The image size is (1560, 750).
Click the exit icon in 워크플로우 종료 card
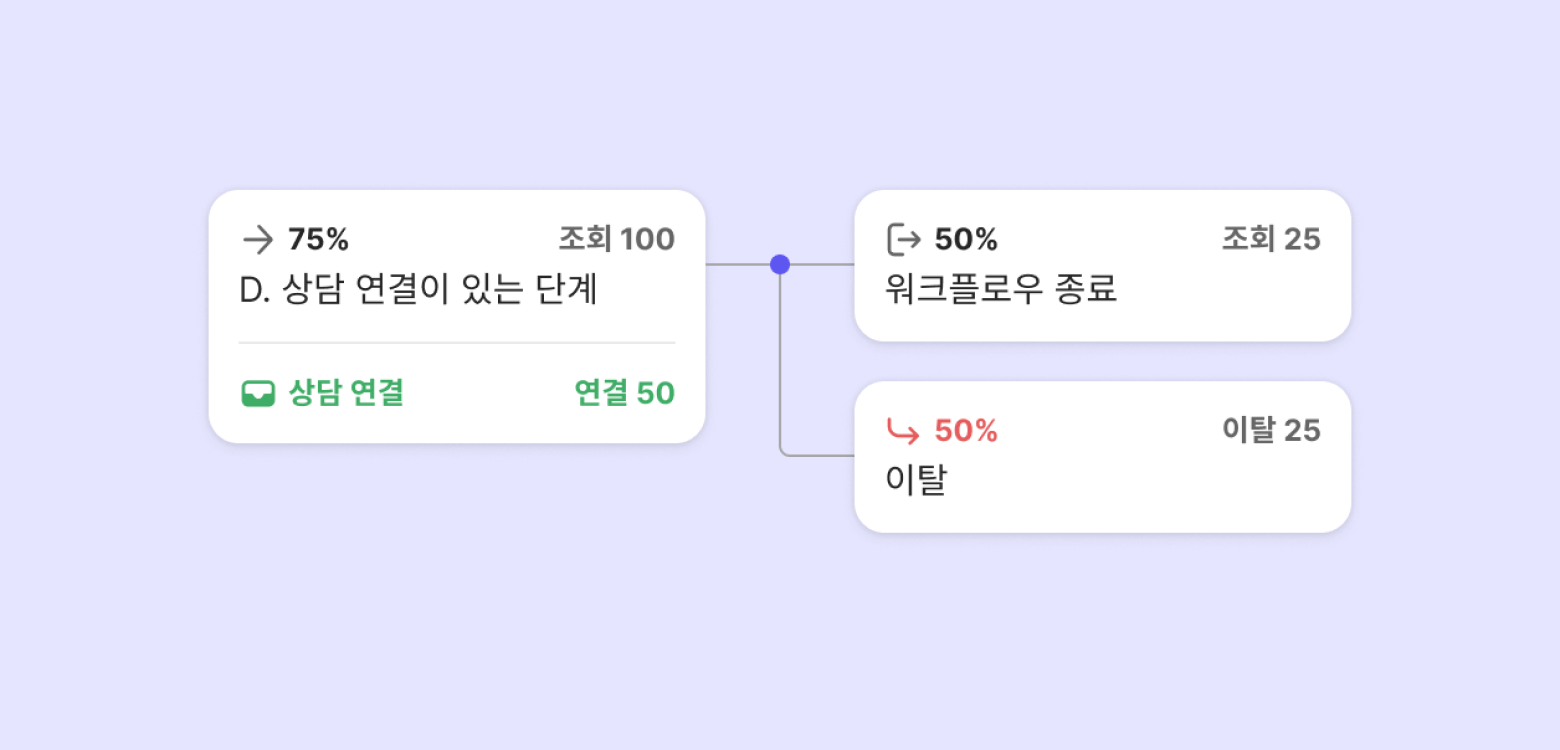pos(904,240)
